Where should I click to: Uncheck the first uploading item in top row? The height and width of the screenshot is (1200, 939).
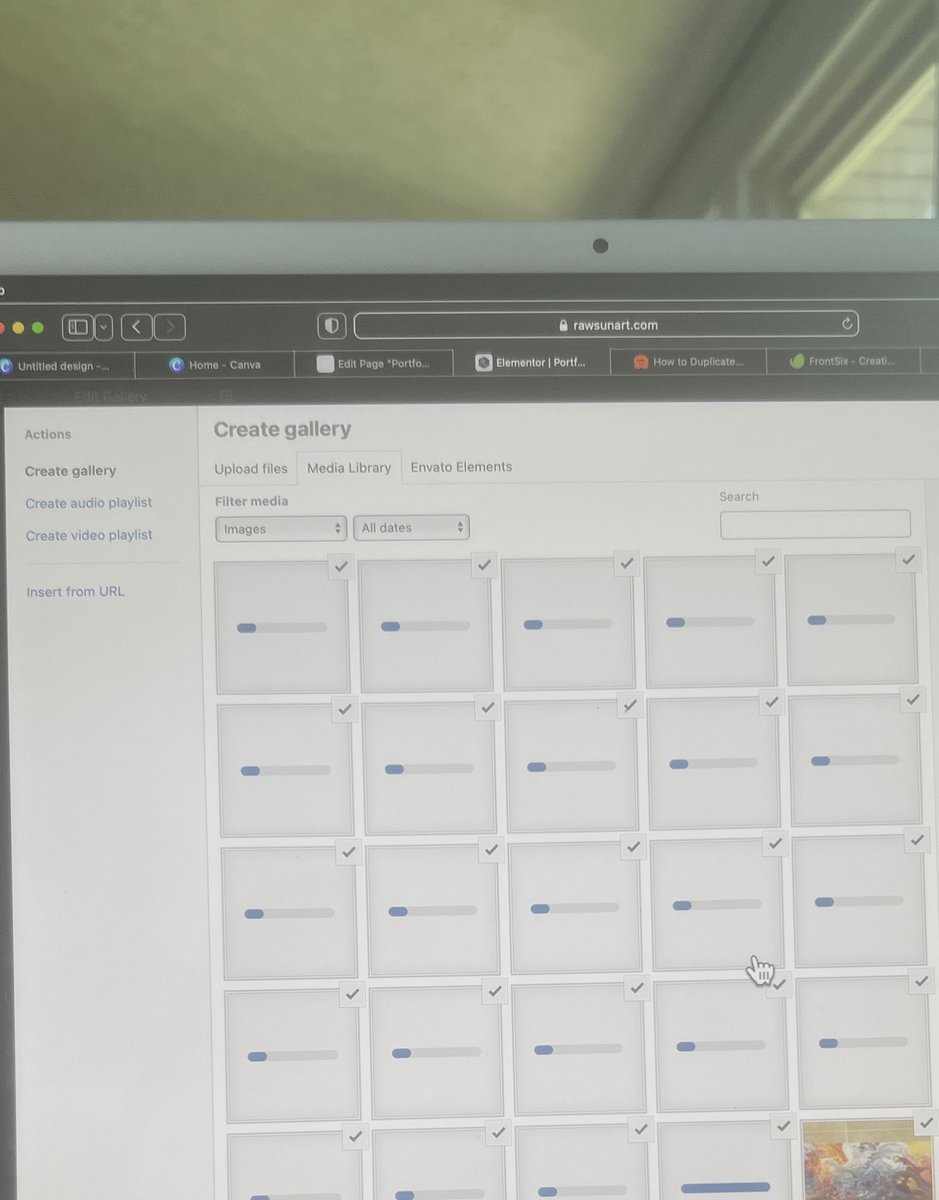(341, 567)
